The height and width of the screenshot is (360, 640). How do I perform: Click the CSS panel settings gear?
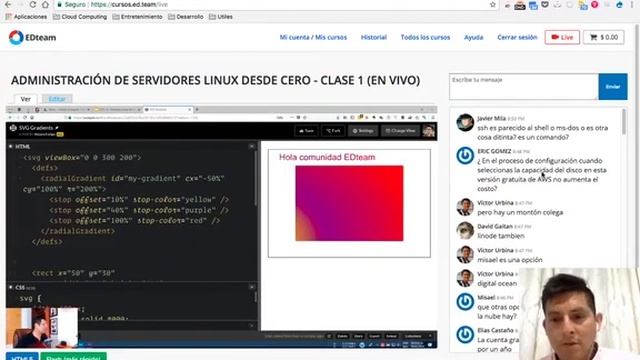10,288
